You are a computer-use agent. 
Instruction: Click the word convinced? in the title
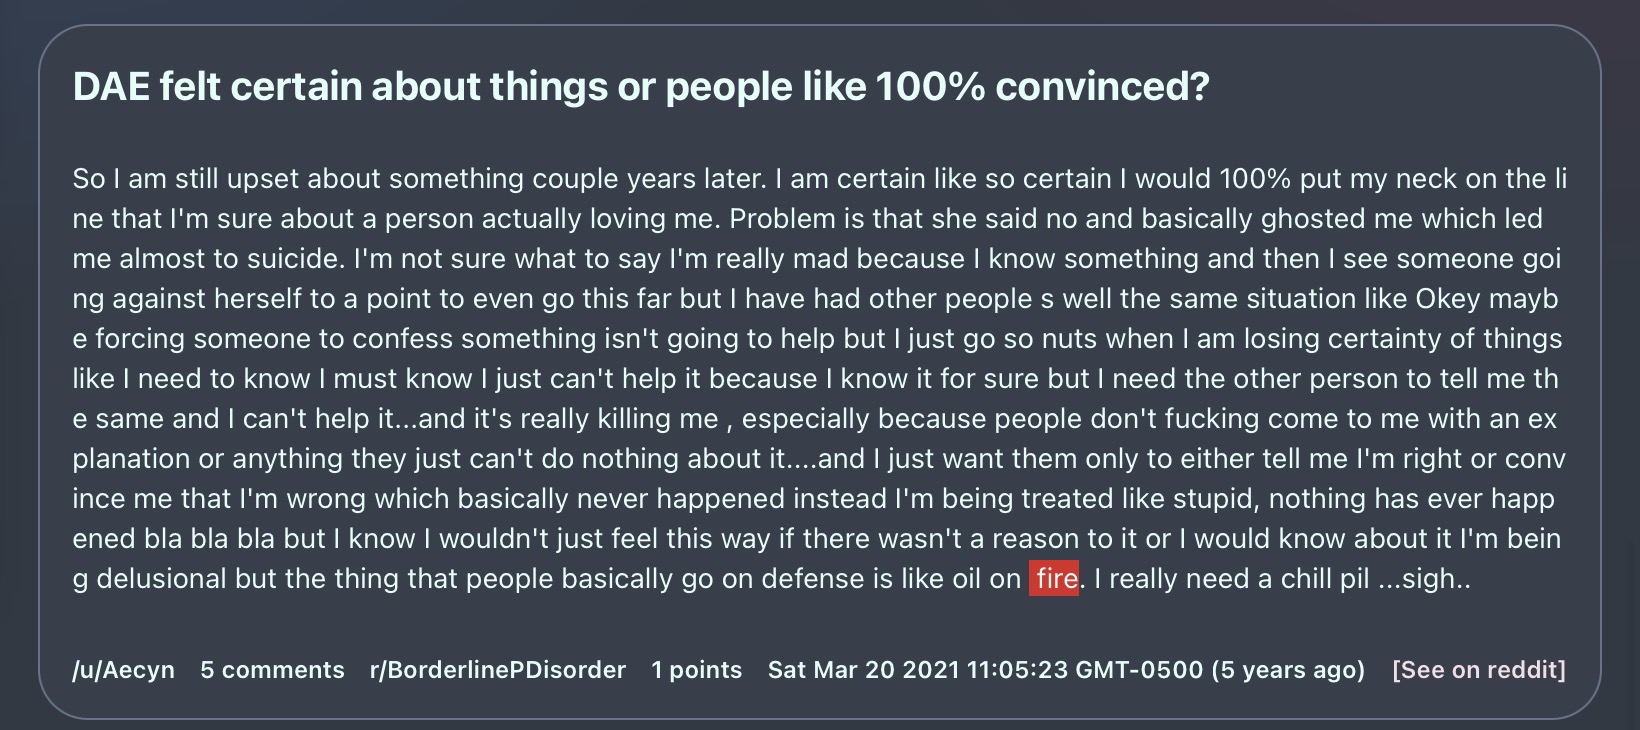tap(1103, 87)
